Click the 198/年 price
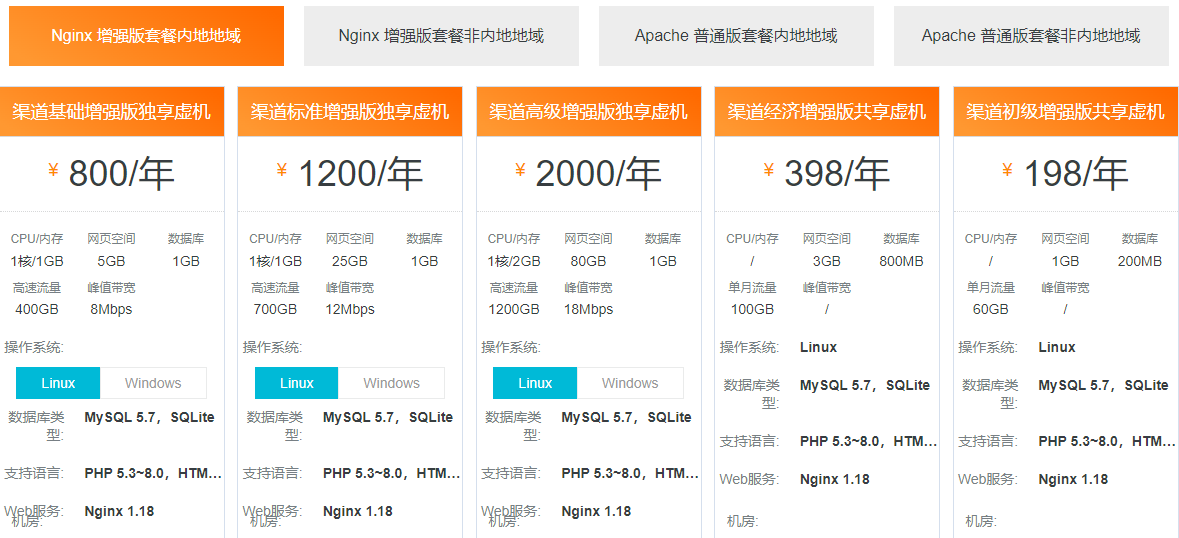The height and width of the screenshot is (538, 1179). (x=1074, y=174)
